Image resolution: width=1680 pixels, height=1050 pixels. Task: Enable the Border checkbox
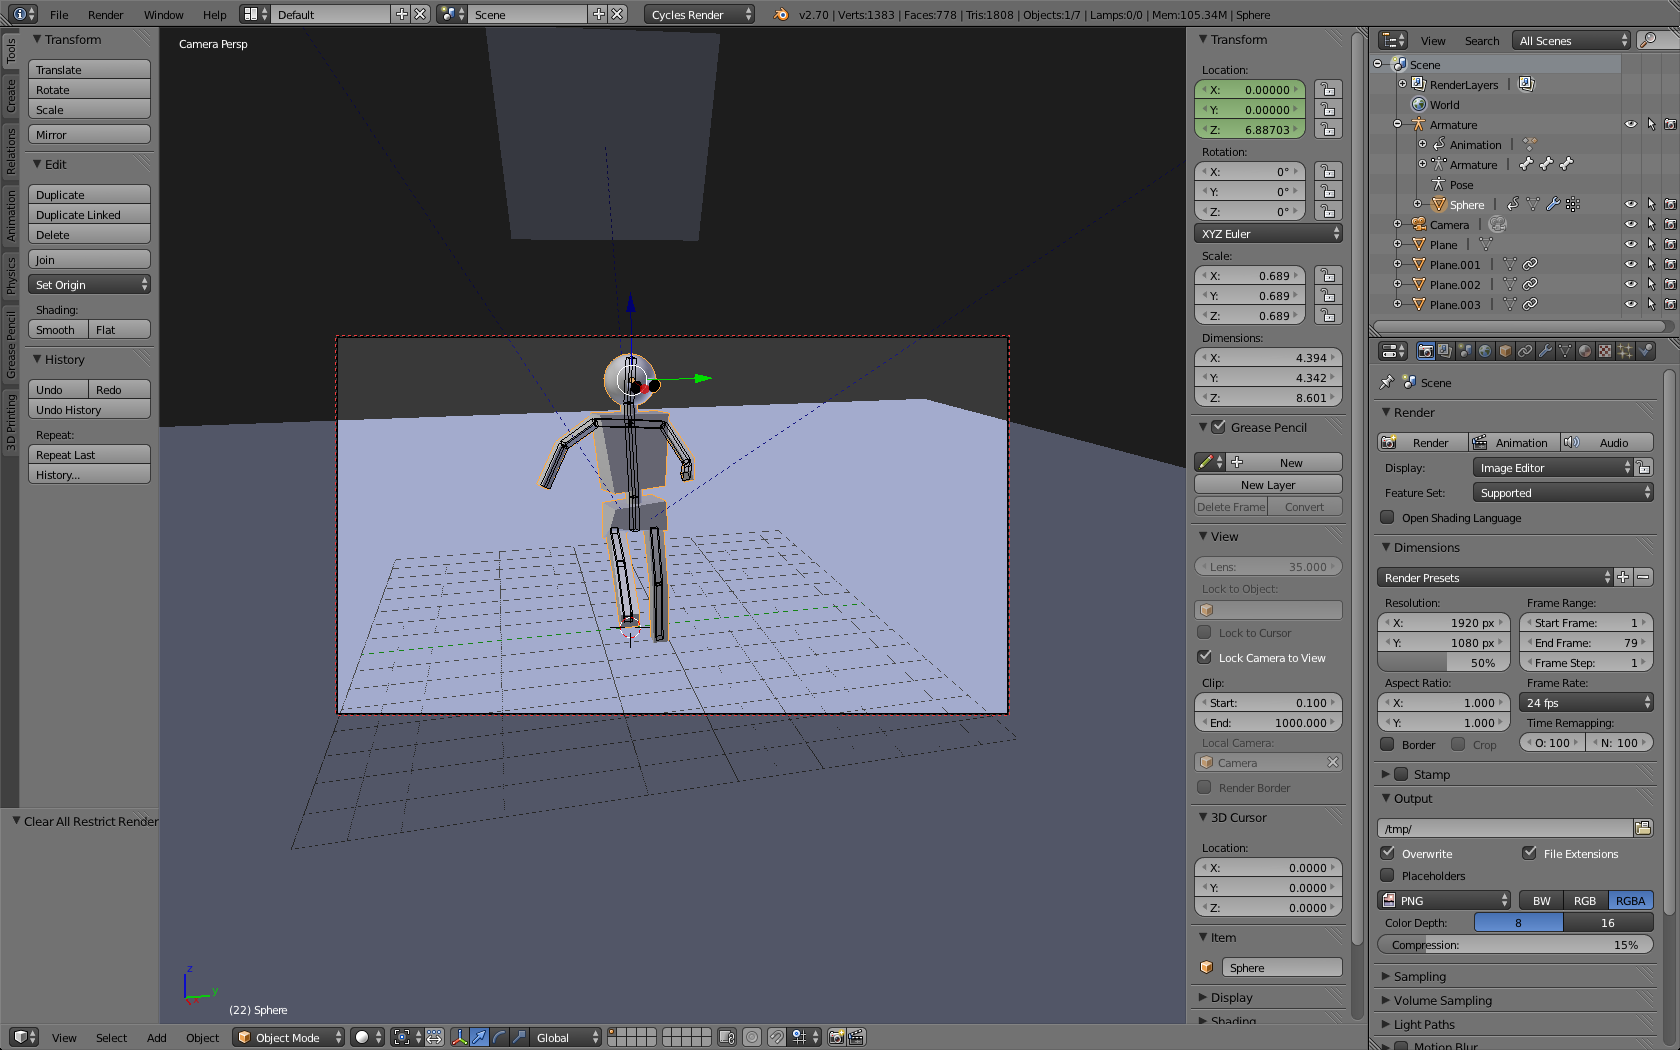[x=1387, y=744]
